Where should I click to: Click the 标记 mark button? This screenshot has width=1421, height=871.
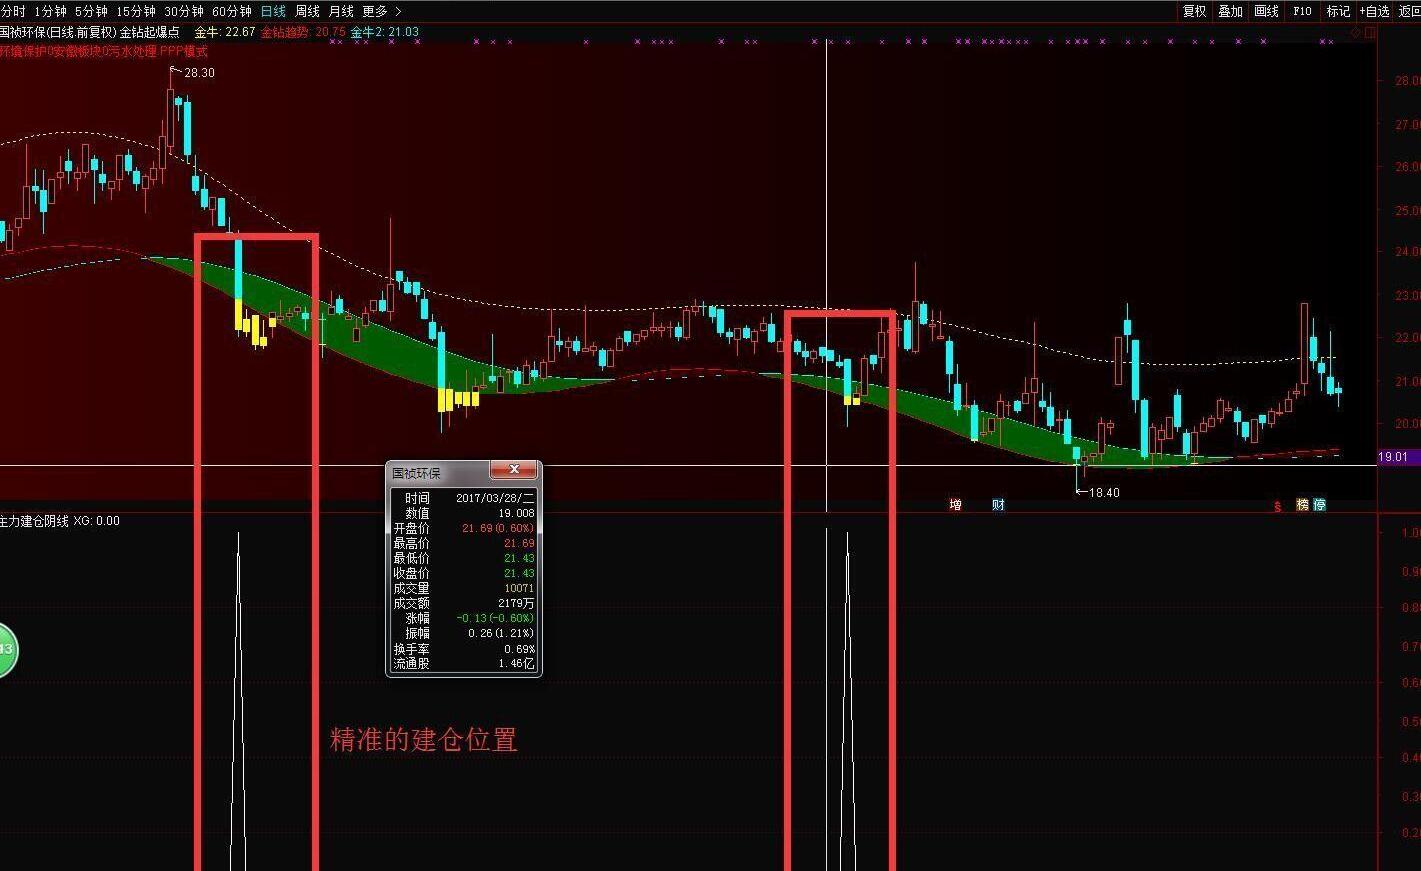point(1338,11)
